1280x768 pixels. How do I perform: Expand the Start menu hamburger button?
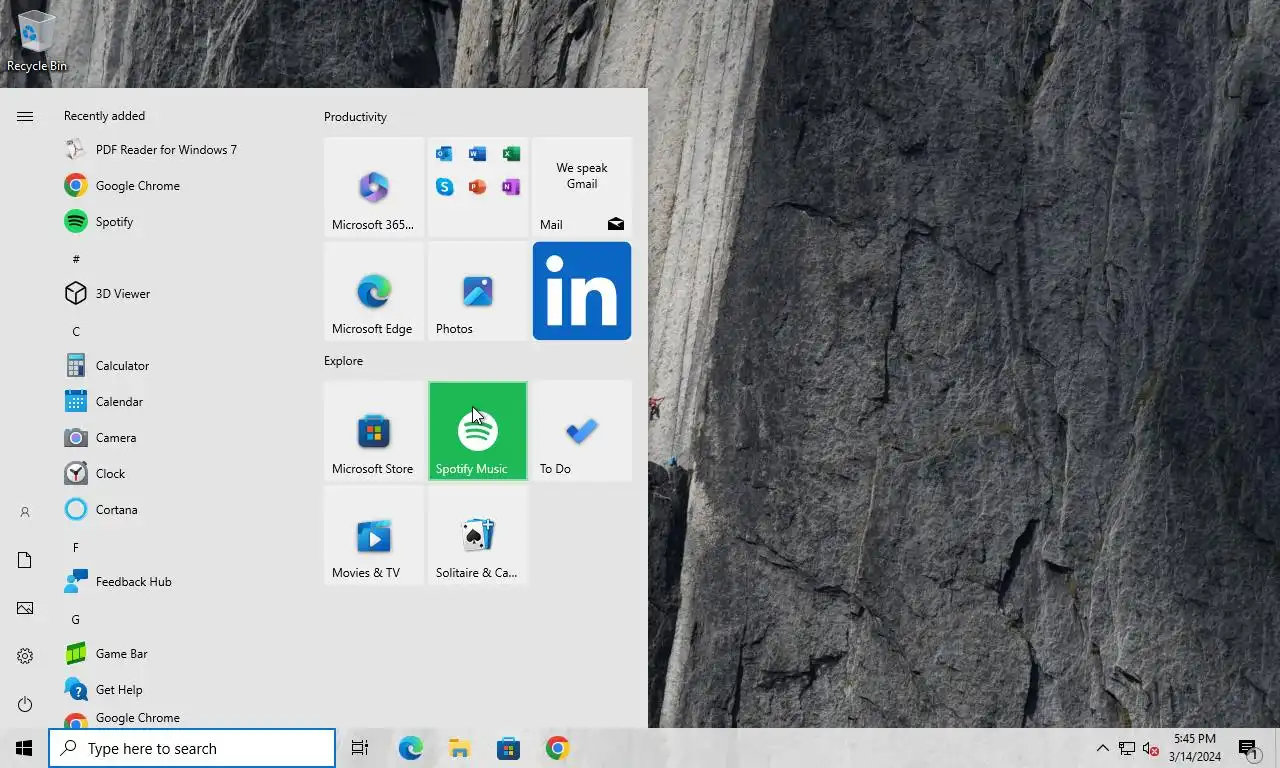coord(25,117)
